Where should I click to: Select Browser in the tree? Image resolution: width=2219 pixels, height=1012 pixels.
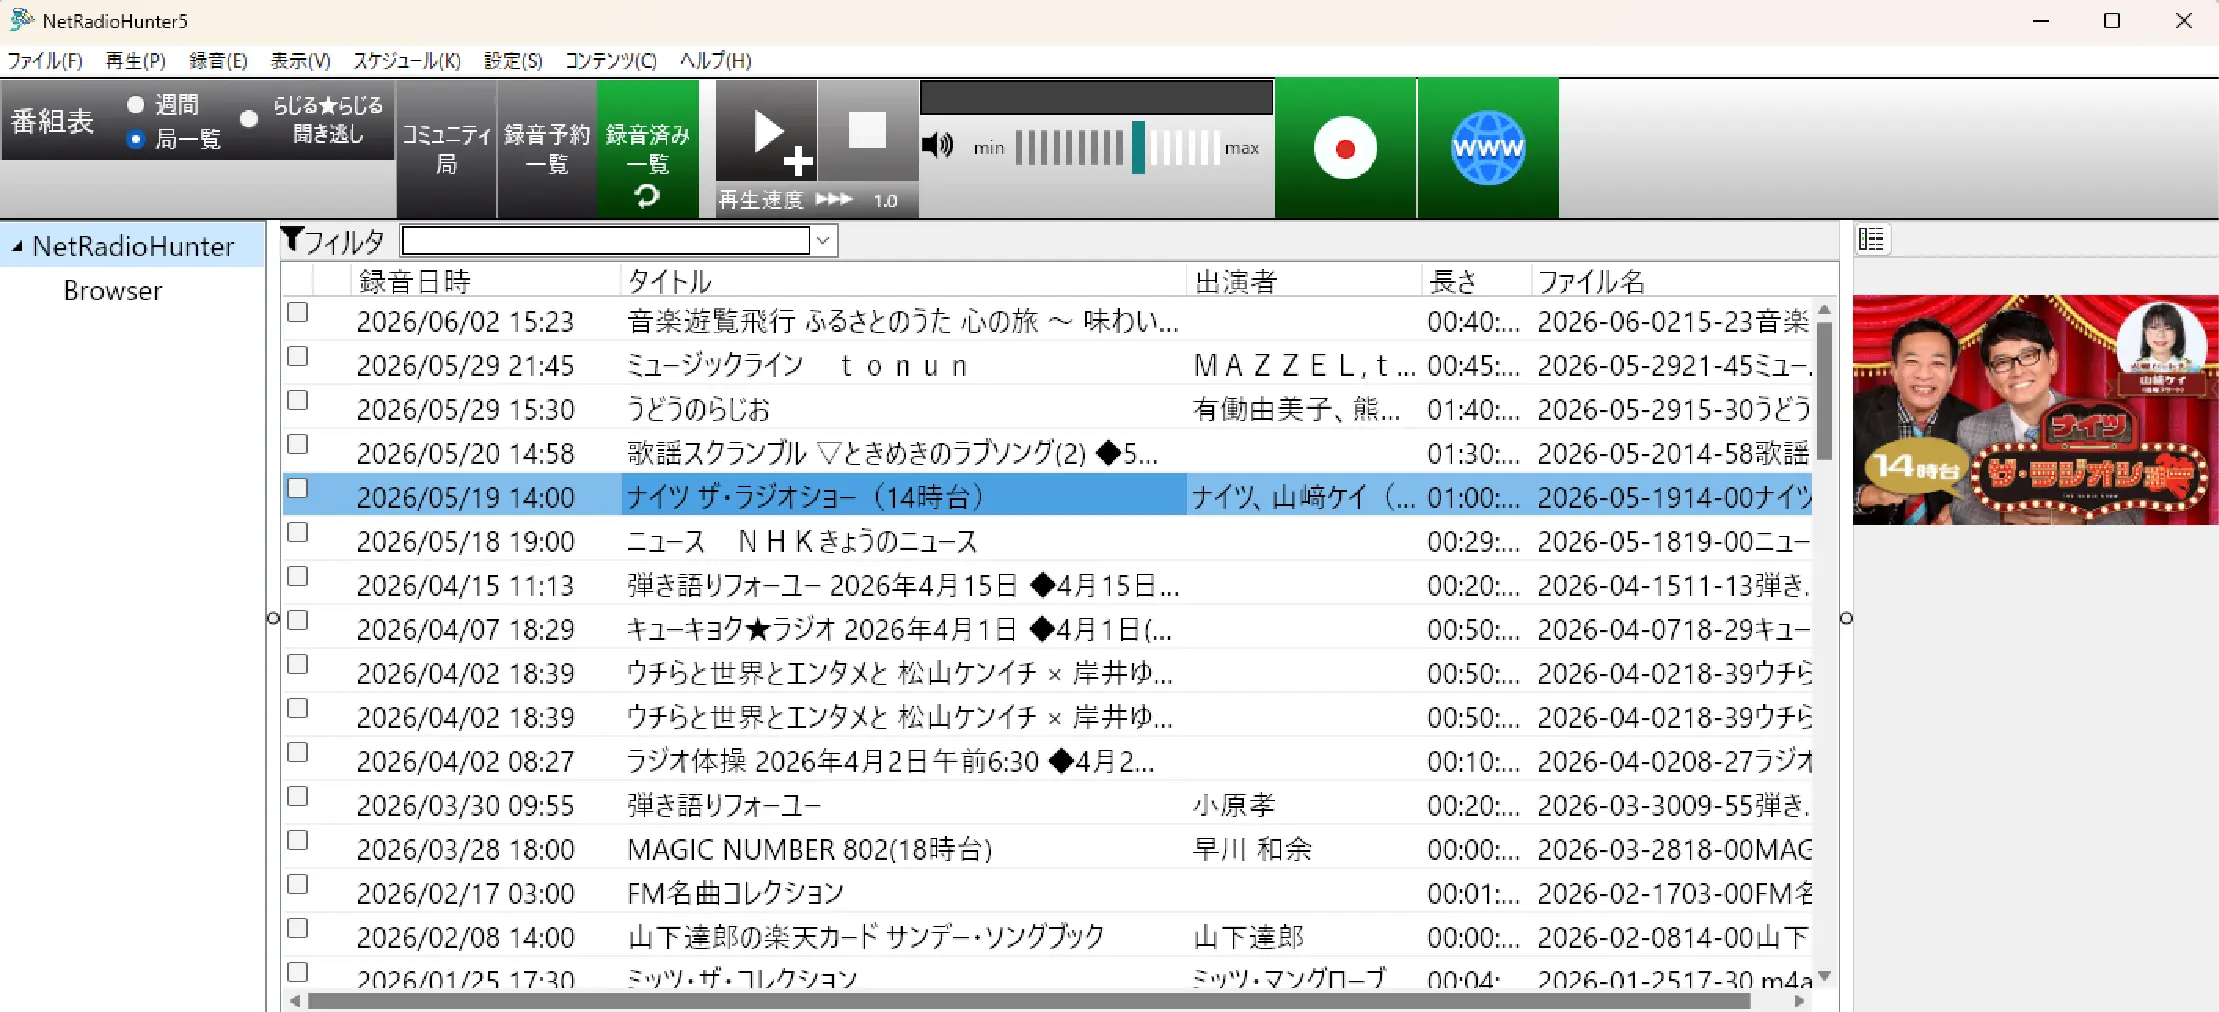113,291
